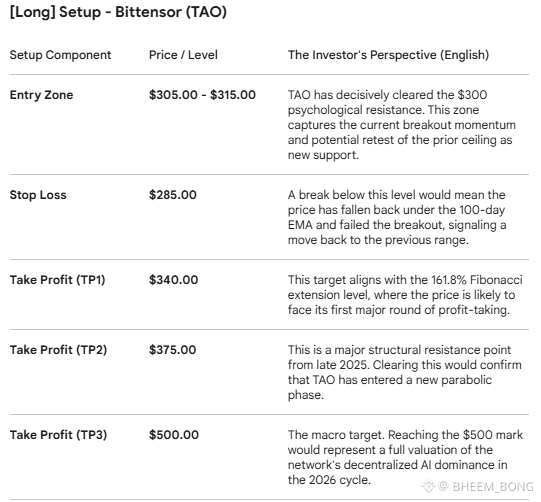Screen dimensions: 541x502
Task: Click the description mentioning 161.8% Fibonacci extension
Action: [x=405, y=295]
